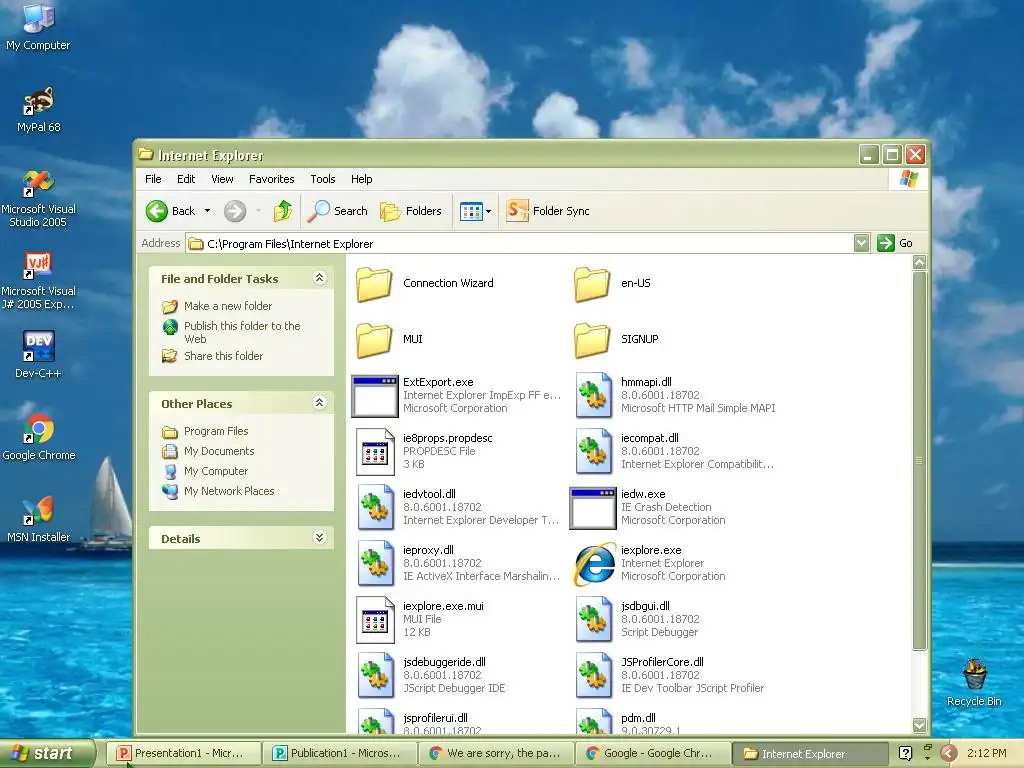This screenshot has width=1024, height=768.
Task: Select ExtExport.exe file icon
Action: click(374, 396)
